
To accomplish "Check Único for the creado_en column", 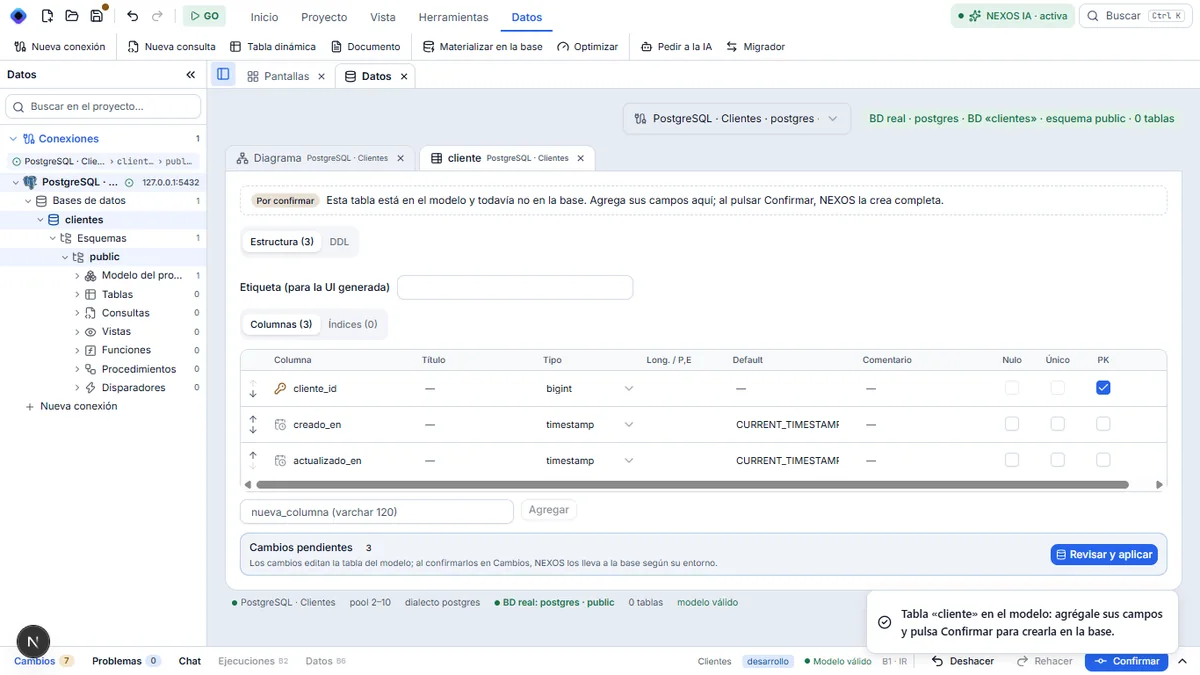I will pyautogui.click(x=1057, y=424).
